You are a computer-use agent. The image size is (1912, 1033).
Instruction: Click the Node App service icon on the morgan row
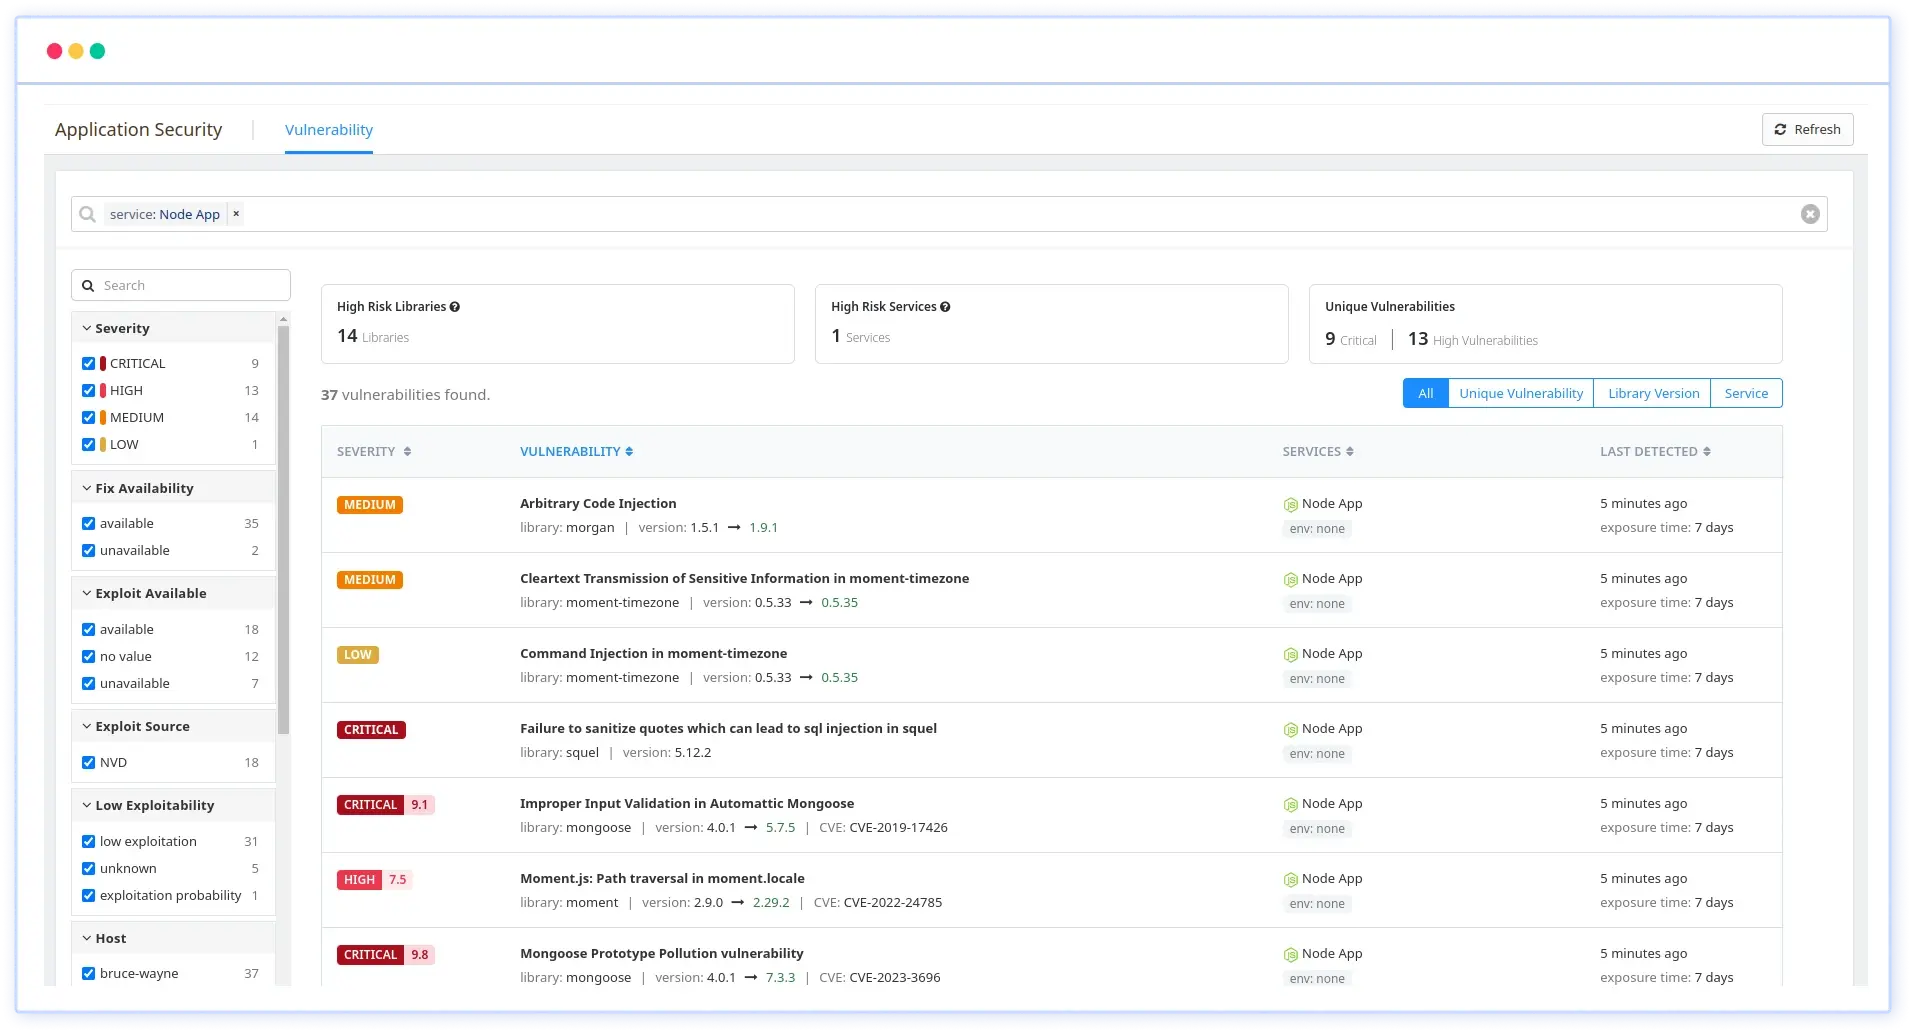click(x=1290, y=504)
